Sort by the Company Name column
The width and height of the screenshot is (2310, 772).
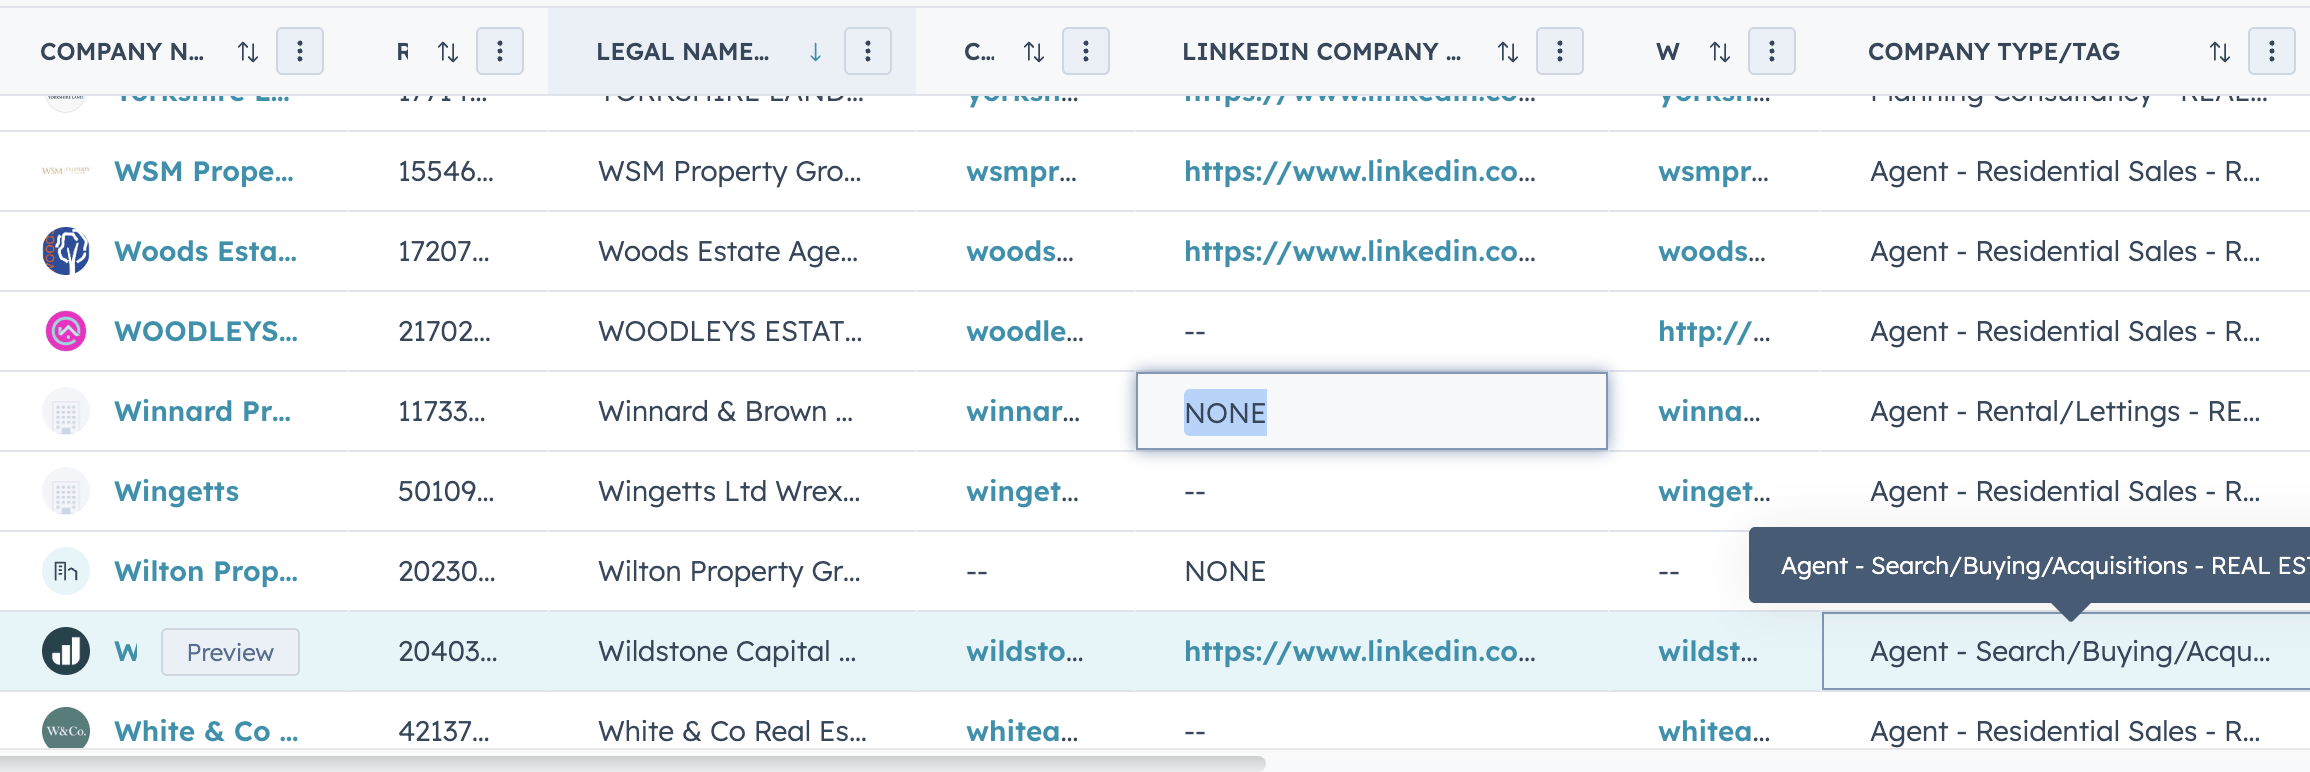[248, 52]
